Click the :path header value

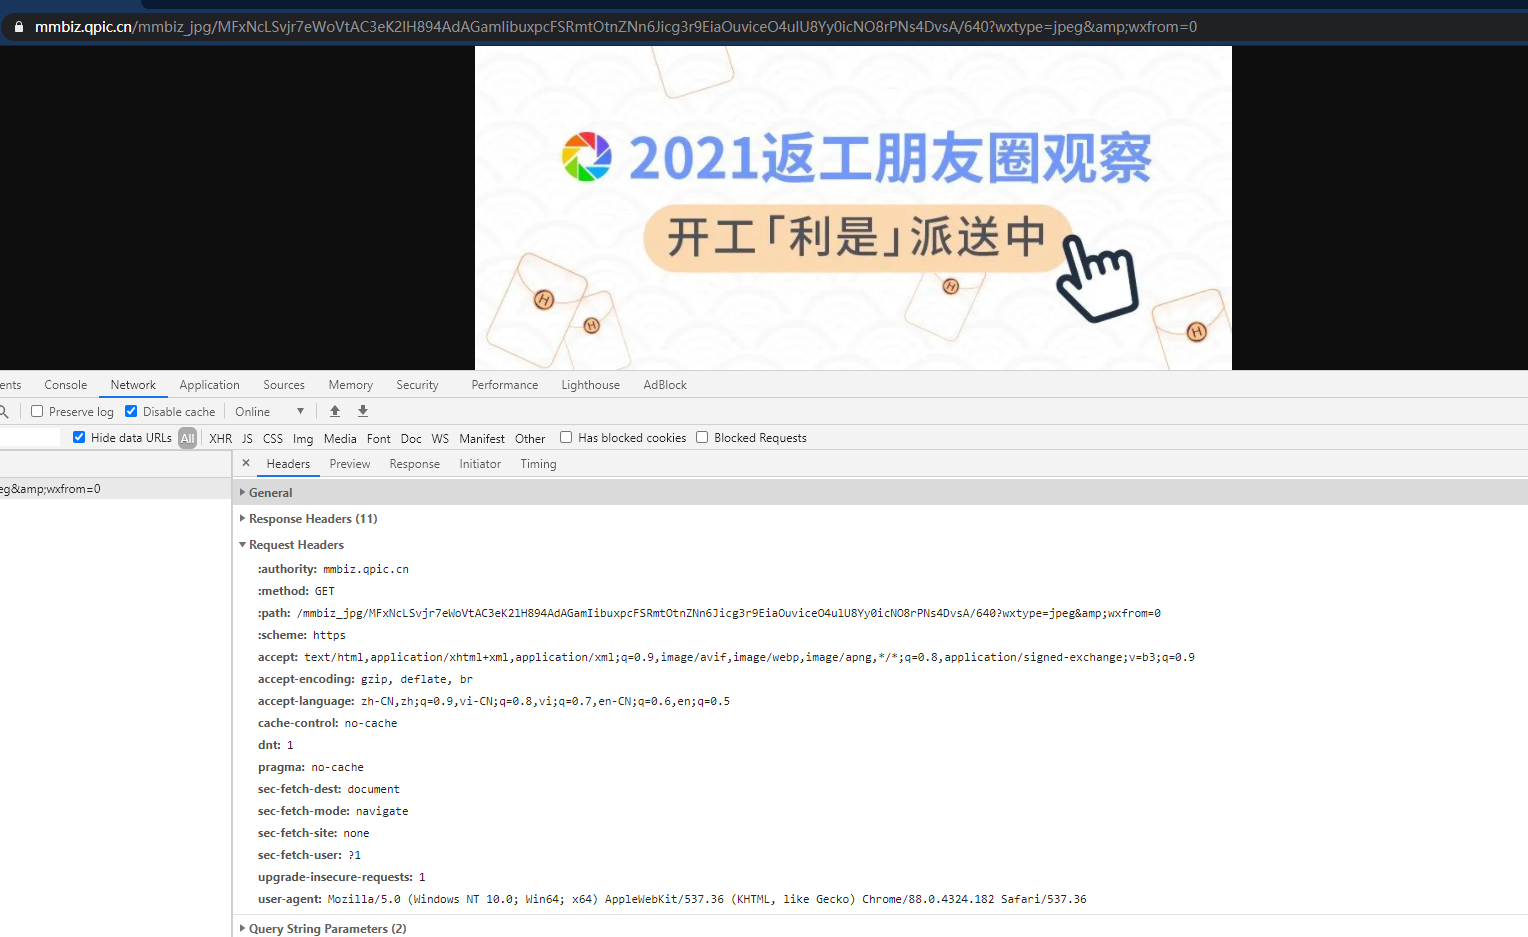point(729,613)
